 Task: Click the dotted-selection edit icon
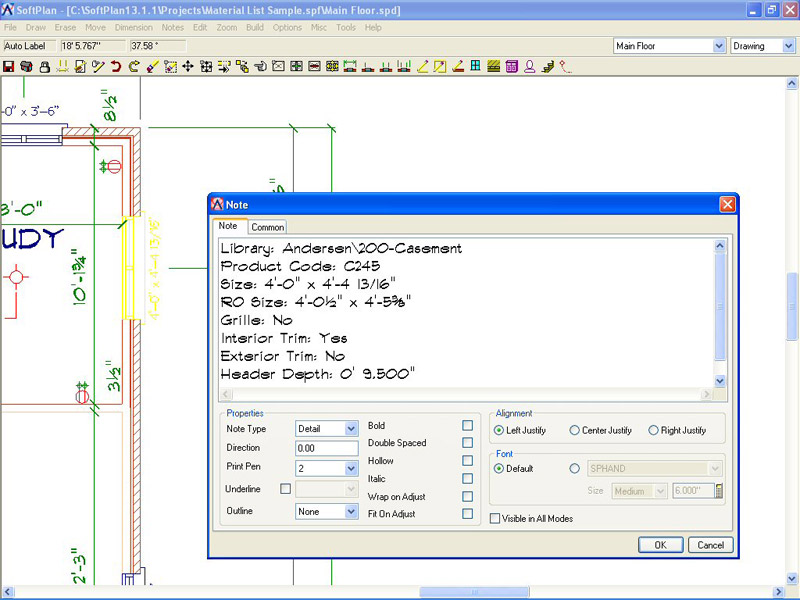coord(170,66)
